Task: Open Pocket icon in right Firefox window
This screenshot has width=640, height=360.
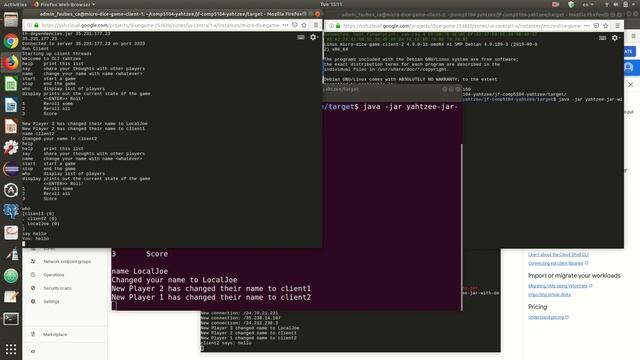Action: click(x=596, y=26)
